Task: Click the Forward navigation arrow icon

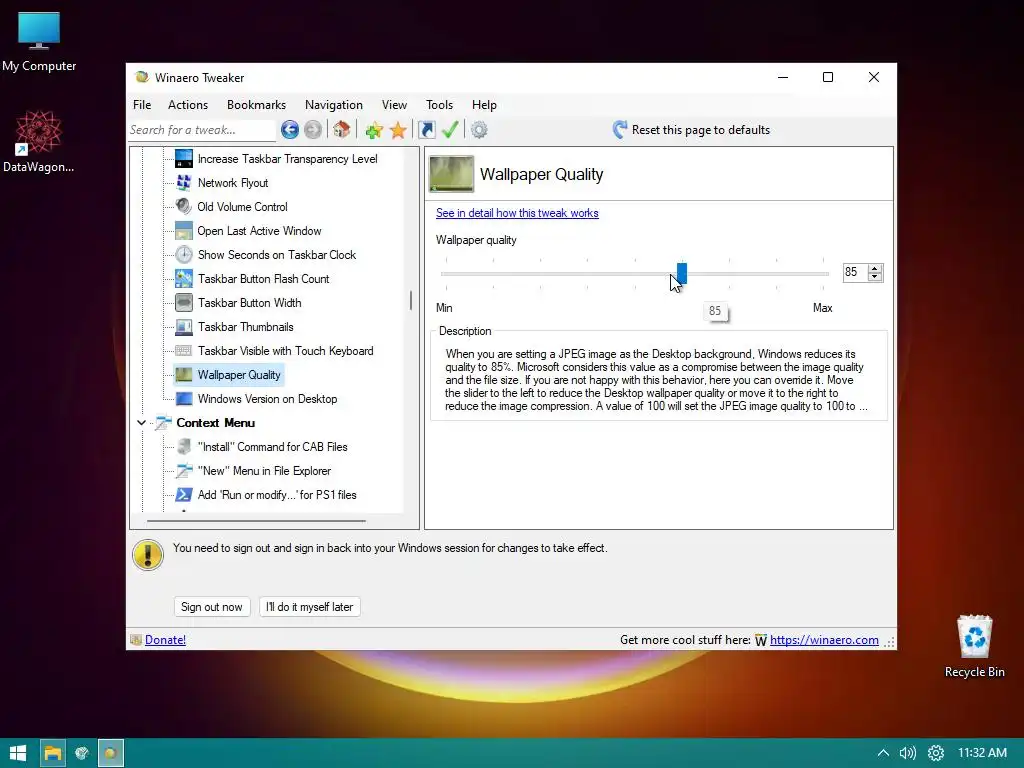Action: 313,130
